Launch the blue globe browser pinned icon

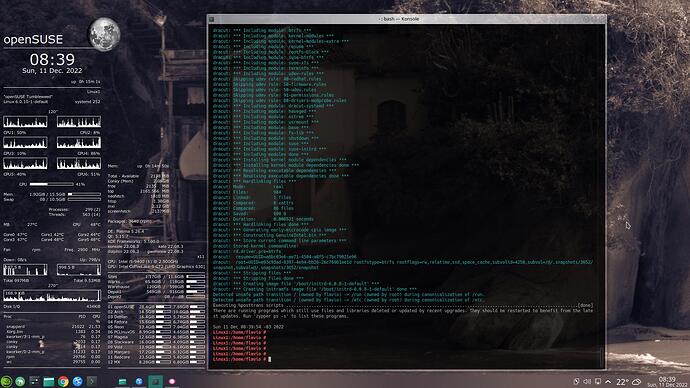coord(77,381)
